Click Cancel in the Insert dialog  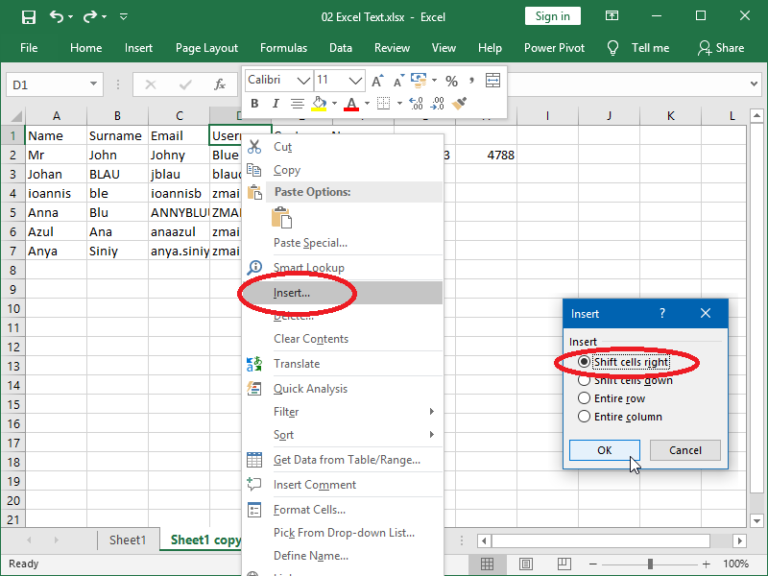[x=685, y=450]
